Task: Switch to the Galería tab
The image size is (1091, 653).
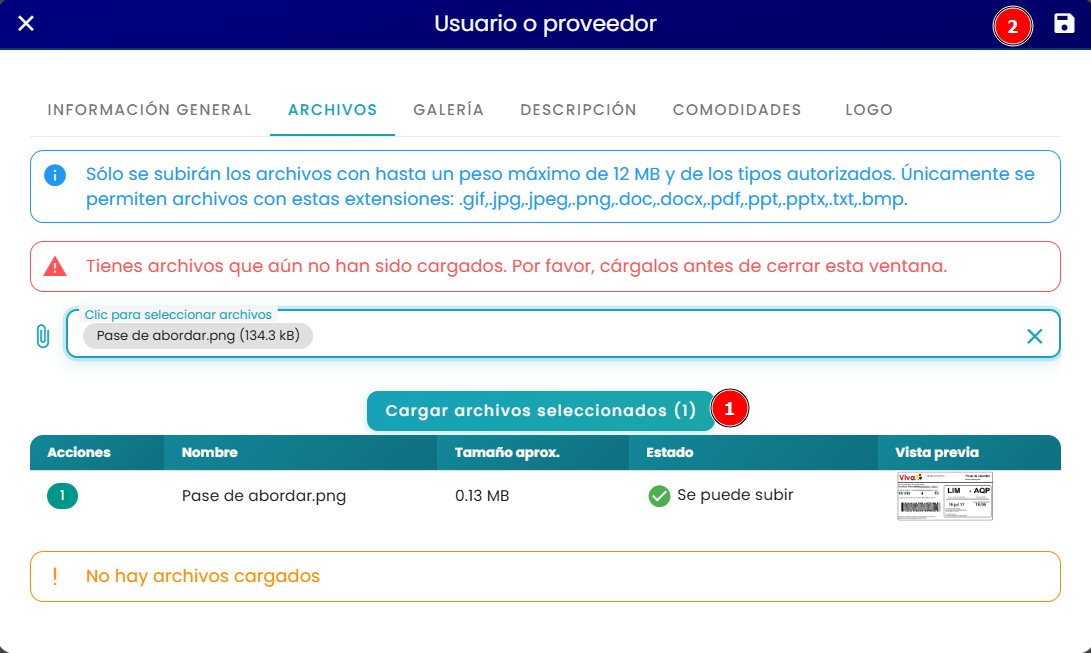Action: (448, 110)
